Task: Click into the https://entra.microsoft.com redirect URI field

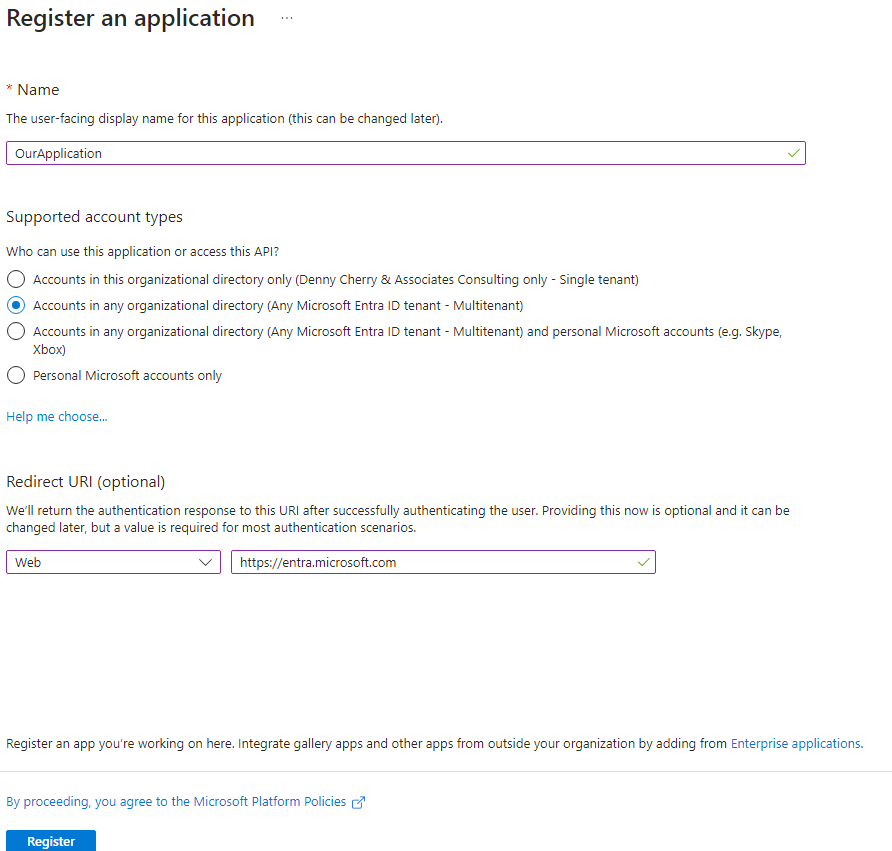Action: [443, 562]
